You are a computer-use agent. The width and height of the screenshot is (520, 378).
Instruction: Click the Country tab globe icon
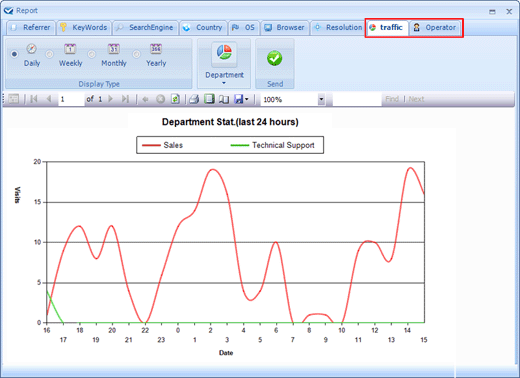click(x=187, y=28)
